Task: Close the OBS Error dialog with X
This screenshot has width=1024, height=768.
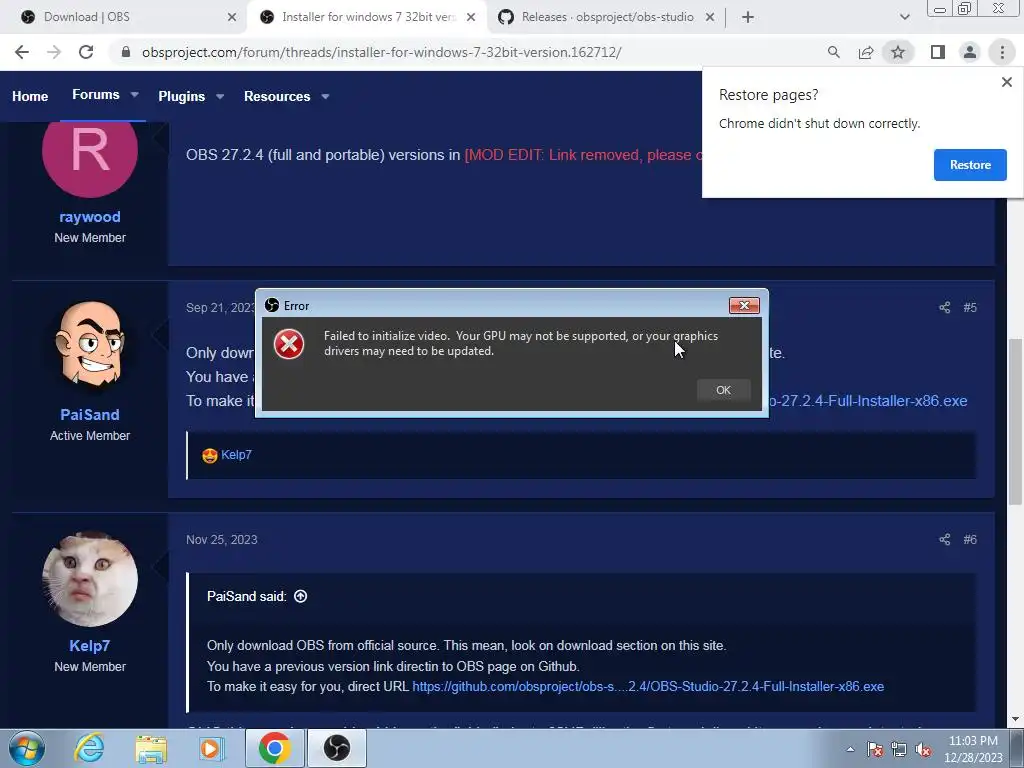Action: 744,306
